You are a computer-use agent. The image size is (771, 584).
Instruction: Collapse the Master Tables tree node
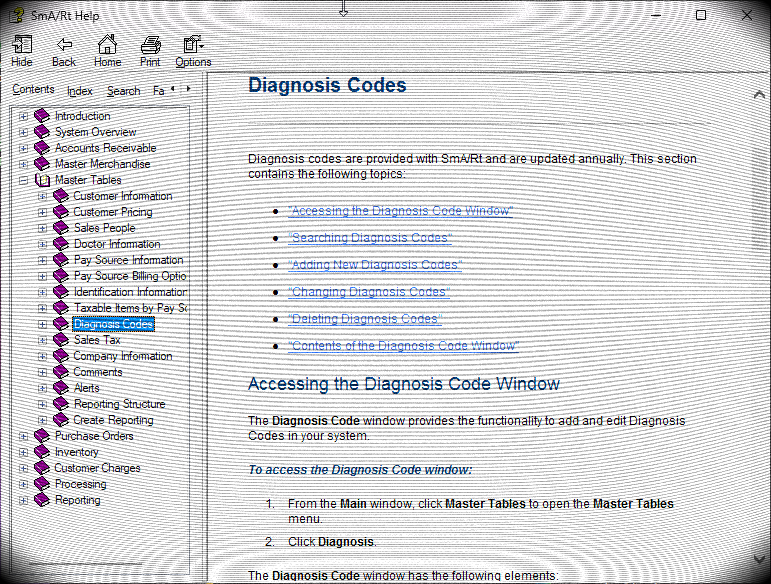click(23, 180)
